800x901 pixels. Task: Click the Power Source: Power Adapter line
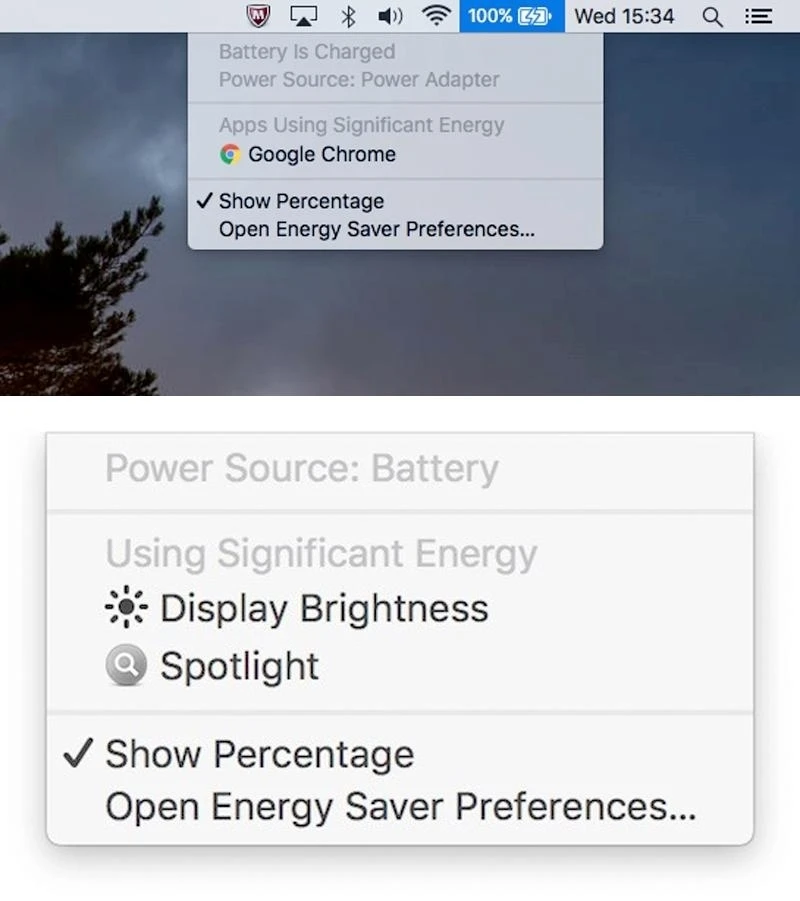(358, 79)
